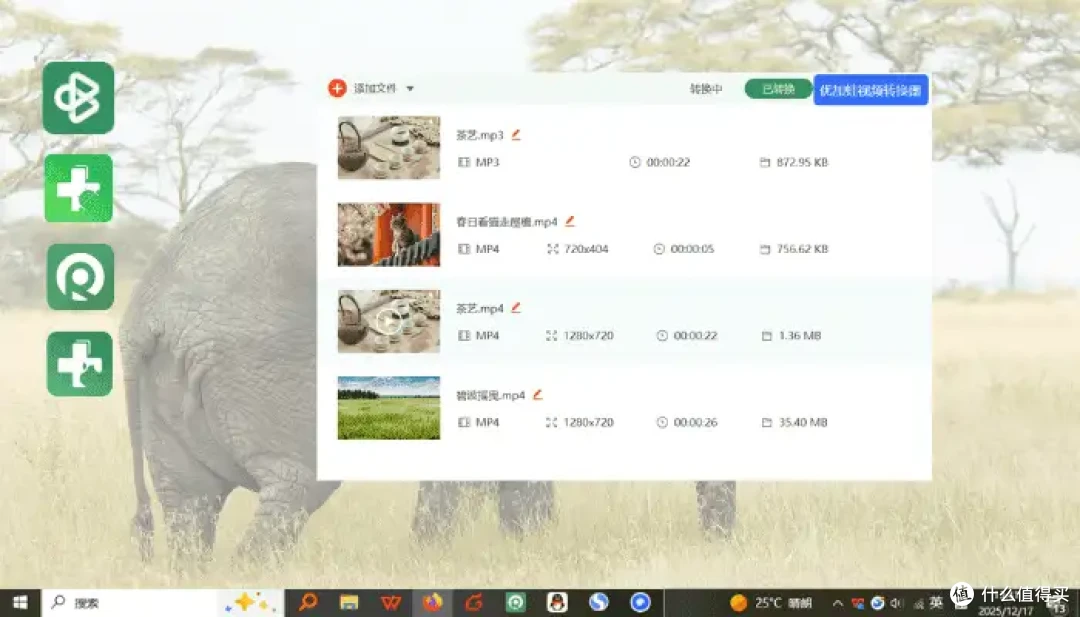Viewport: 1080px width, 617px height.
Task: Select the file name 春日看猫走屋檐.mp4
Action: tap(507, 222)
